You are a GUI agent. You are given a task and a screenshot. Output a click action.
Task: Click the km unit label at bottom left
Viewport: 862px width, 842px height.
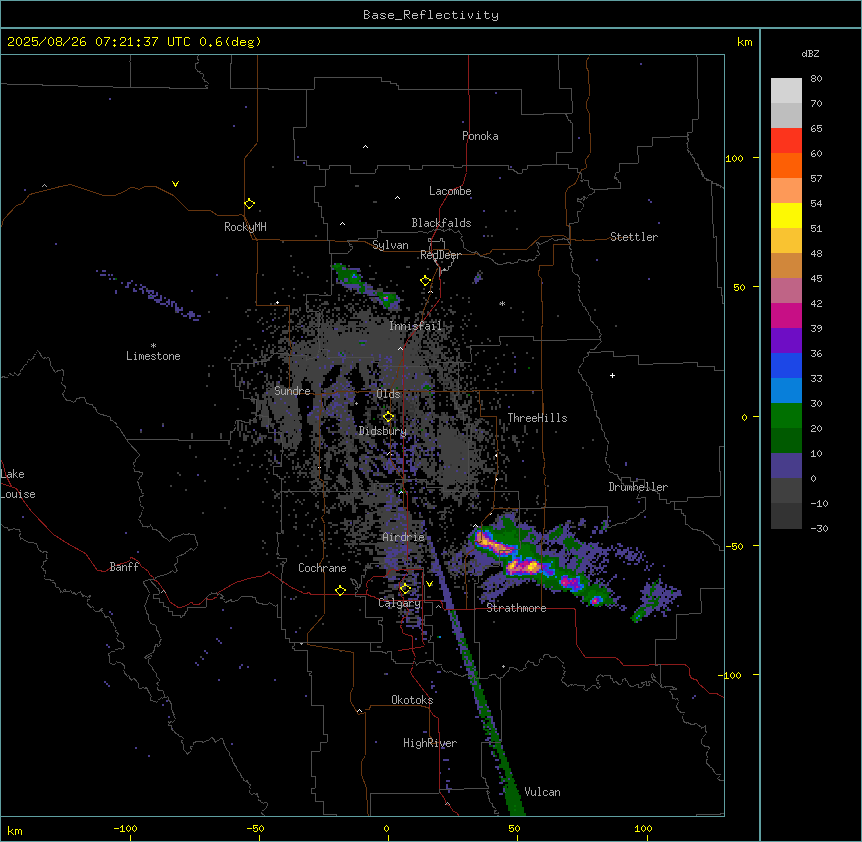[x=14, y=830]
